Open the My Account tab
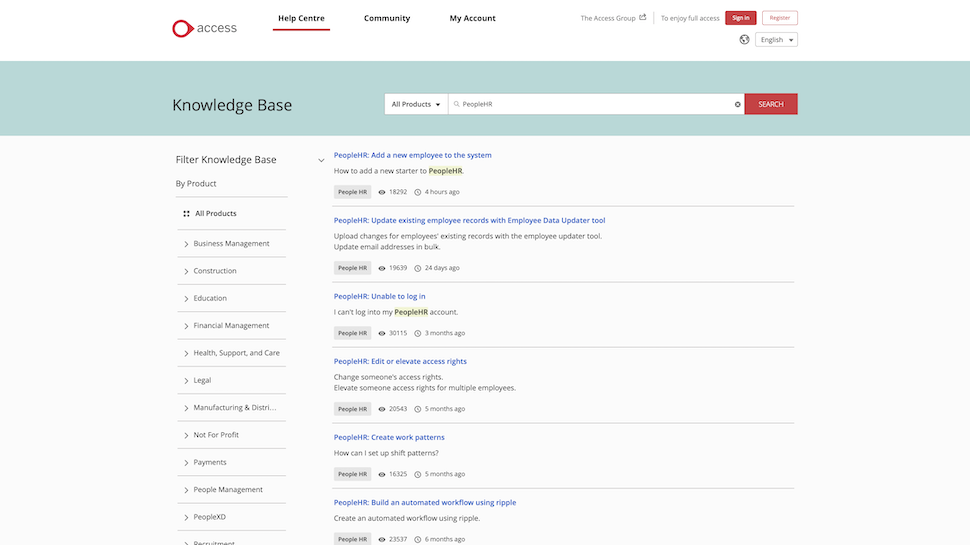This screenshot has width=970, height=545. click(472, 19)
